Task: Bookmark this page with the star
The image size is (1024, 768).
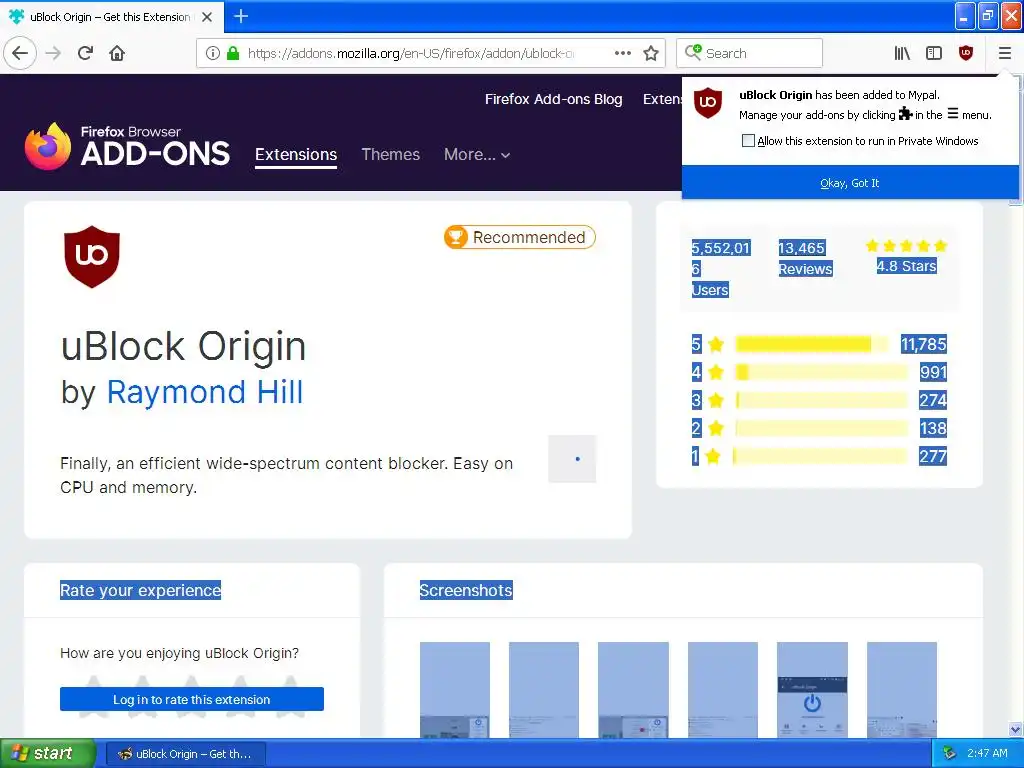Action: coord(651,53)
